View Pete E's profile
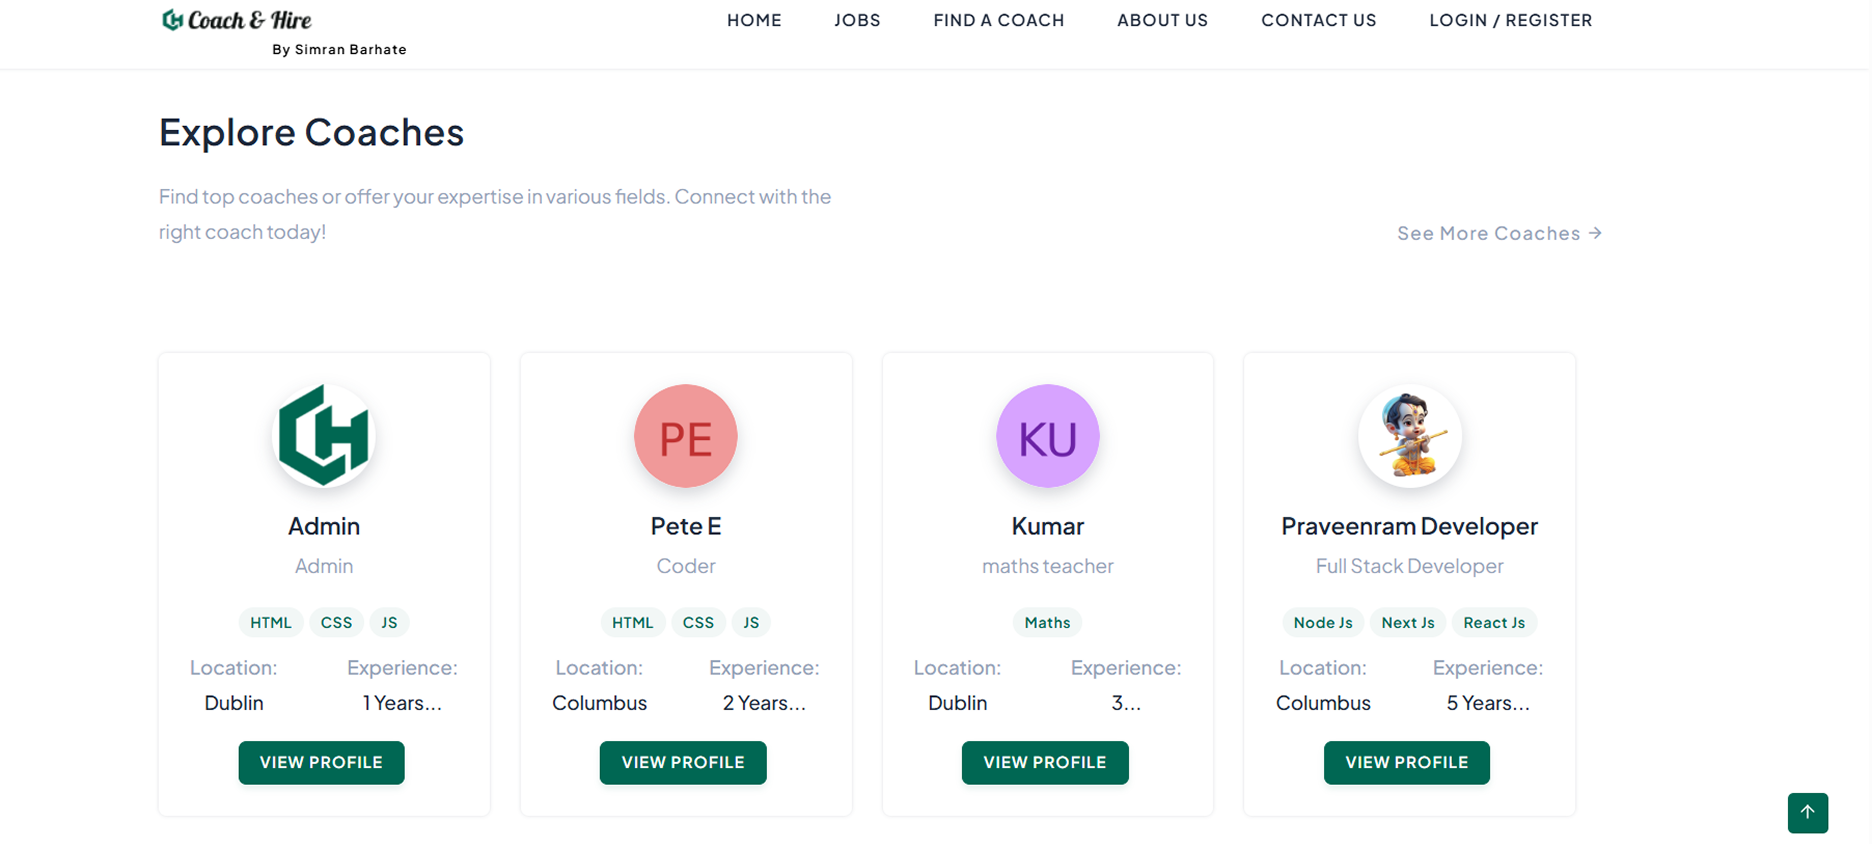The image size is (1872, 844). 683,762
